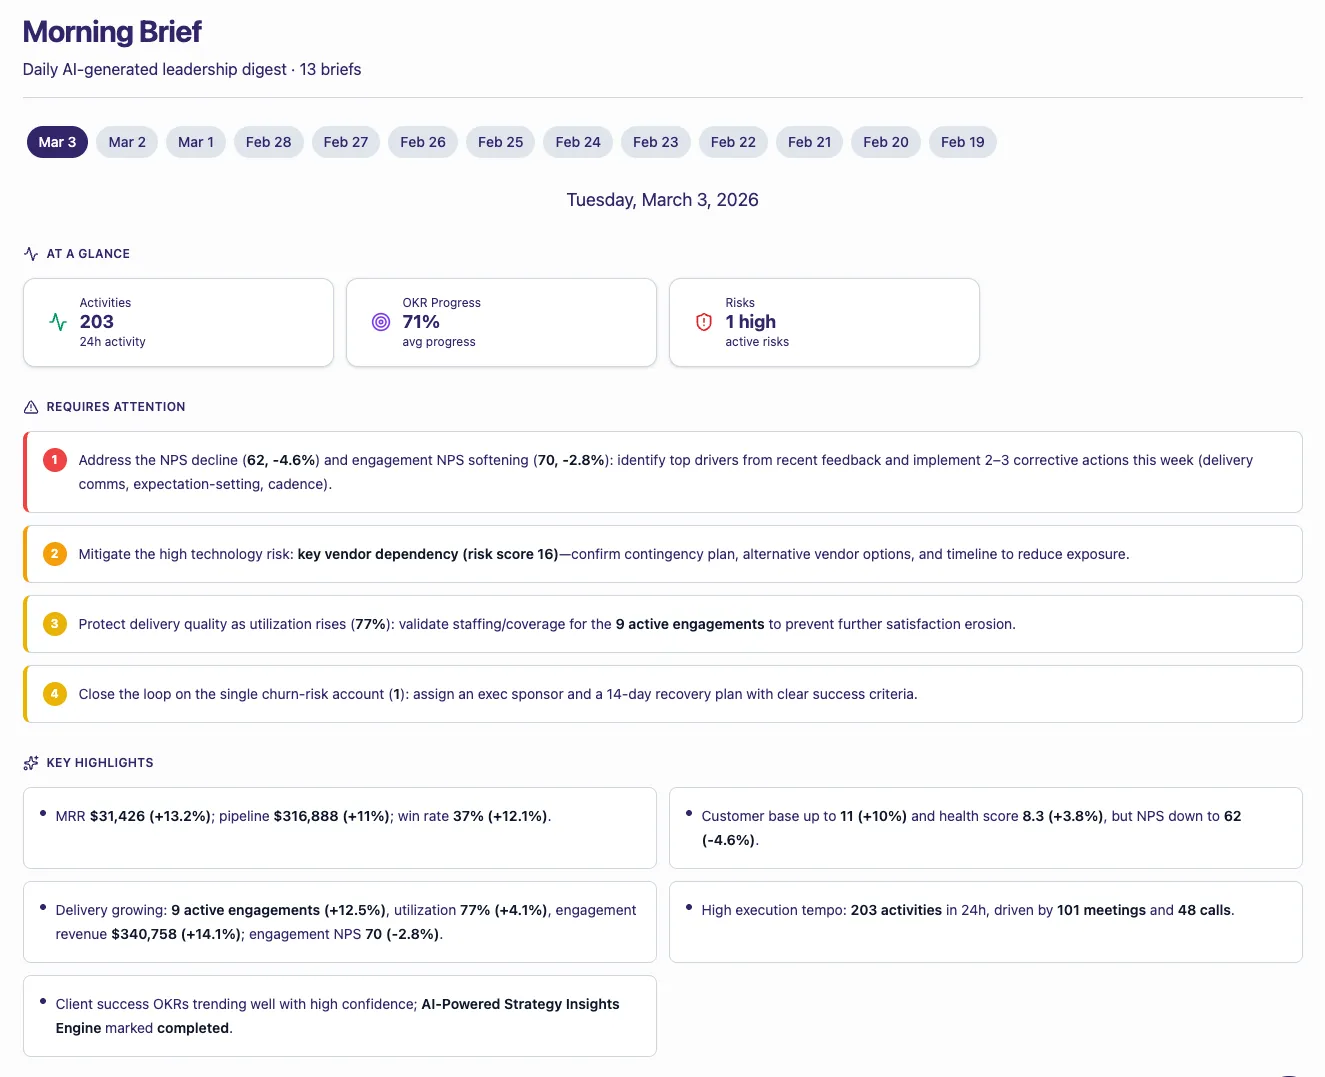View the Feb 19 brief tab

click(962, 142)
